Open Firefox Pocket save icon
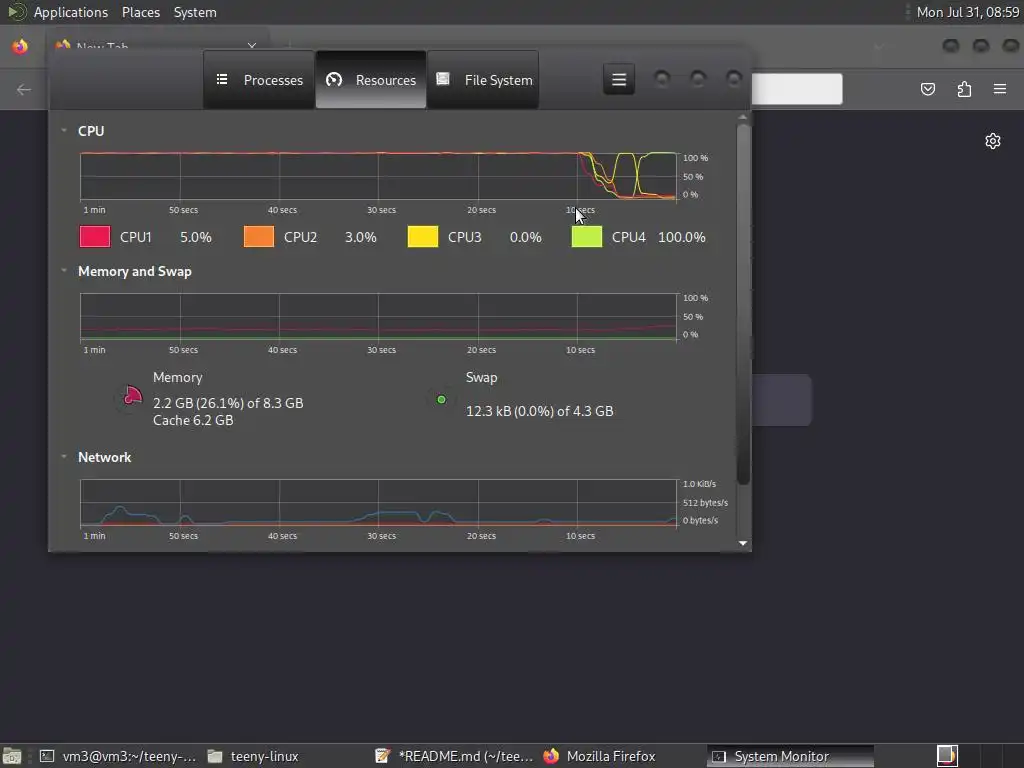Viewport: 1024px width, 768px height. [927, 89]
